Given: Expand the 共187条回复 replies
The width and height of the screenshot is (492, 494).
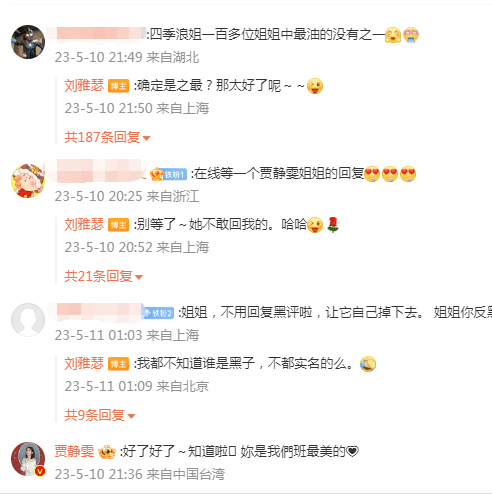Looking at the screenshot, I should click(x=107, y=137).
